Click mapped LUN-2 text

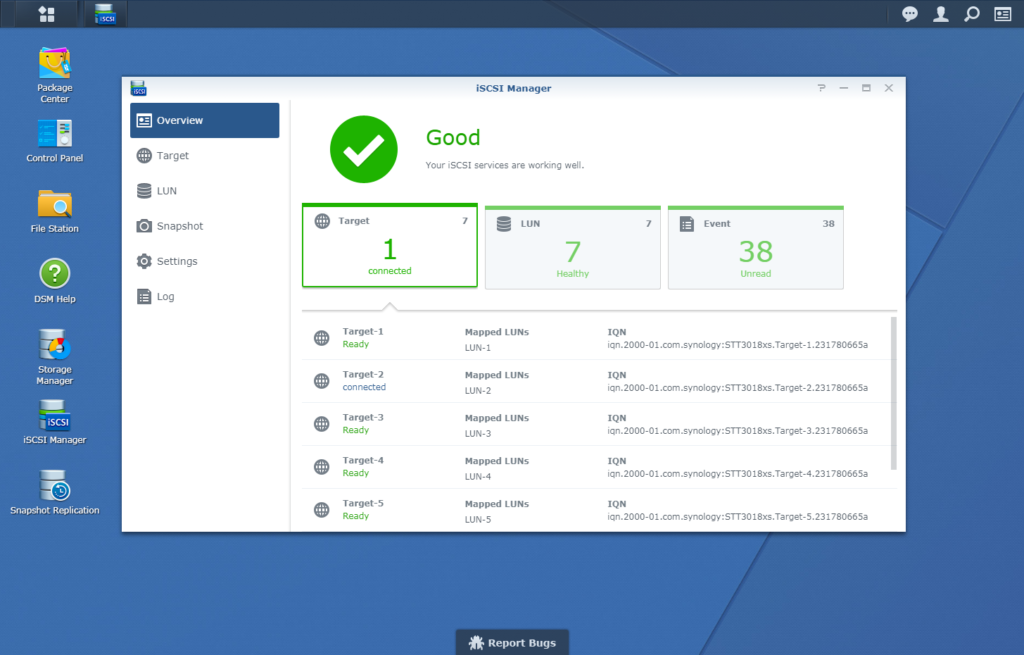tap(477, 391)
